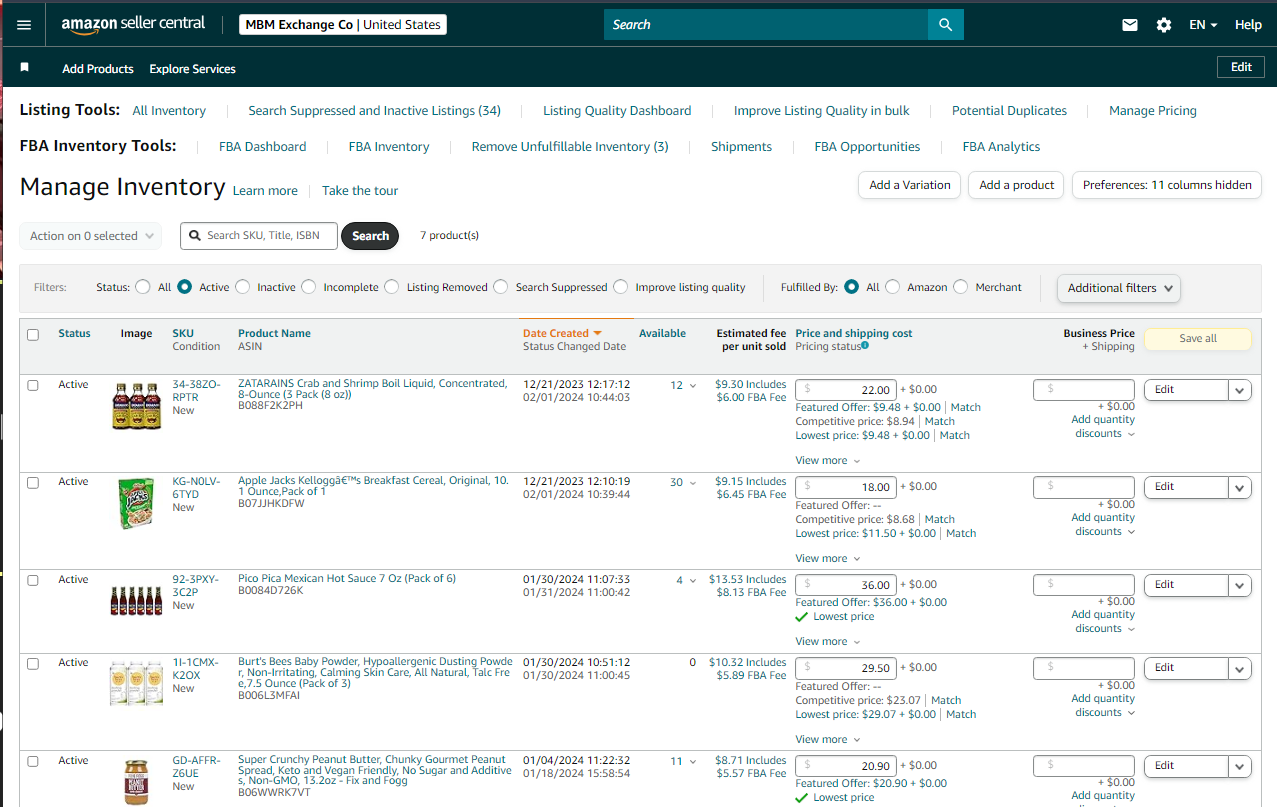Click the Learn more link
This screenshot has height=807, width=1277.
265,191
